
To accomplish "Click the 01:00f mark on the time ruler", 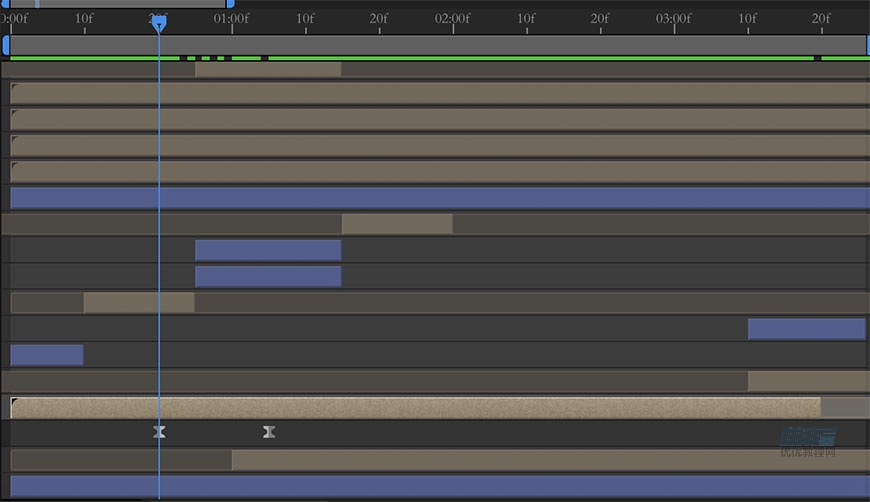I will click(x=232, y=20).
